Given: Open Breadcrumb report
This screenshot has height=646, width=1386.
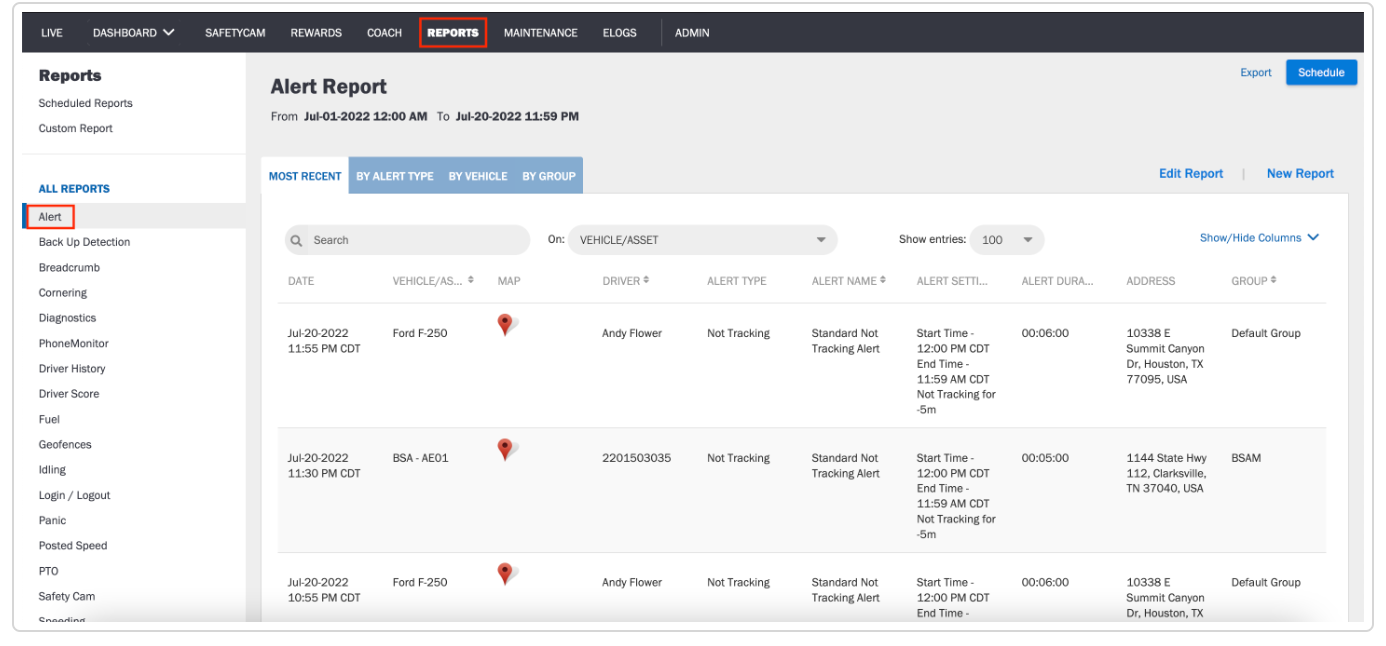Looking at the screenshot, I should (70, 268).
